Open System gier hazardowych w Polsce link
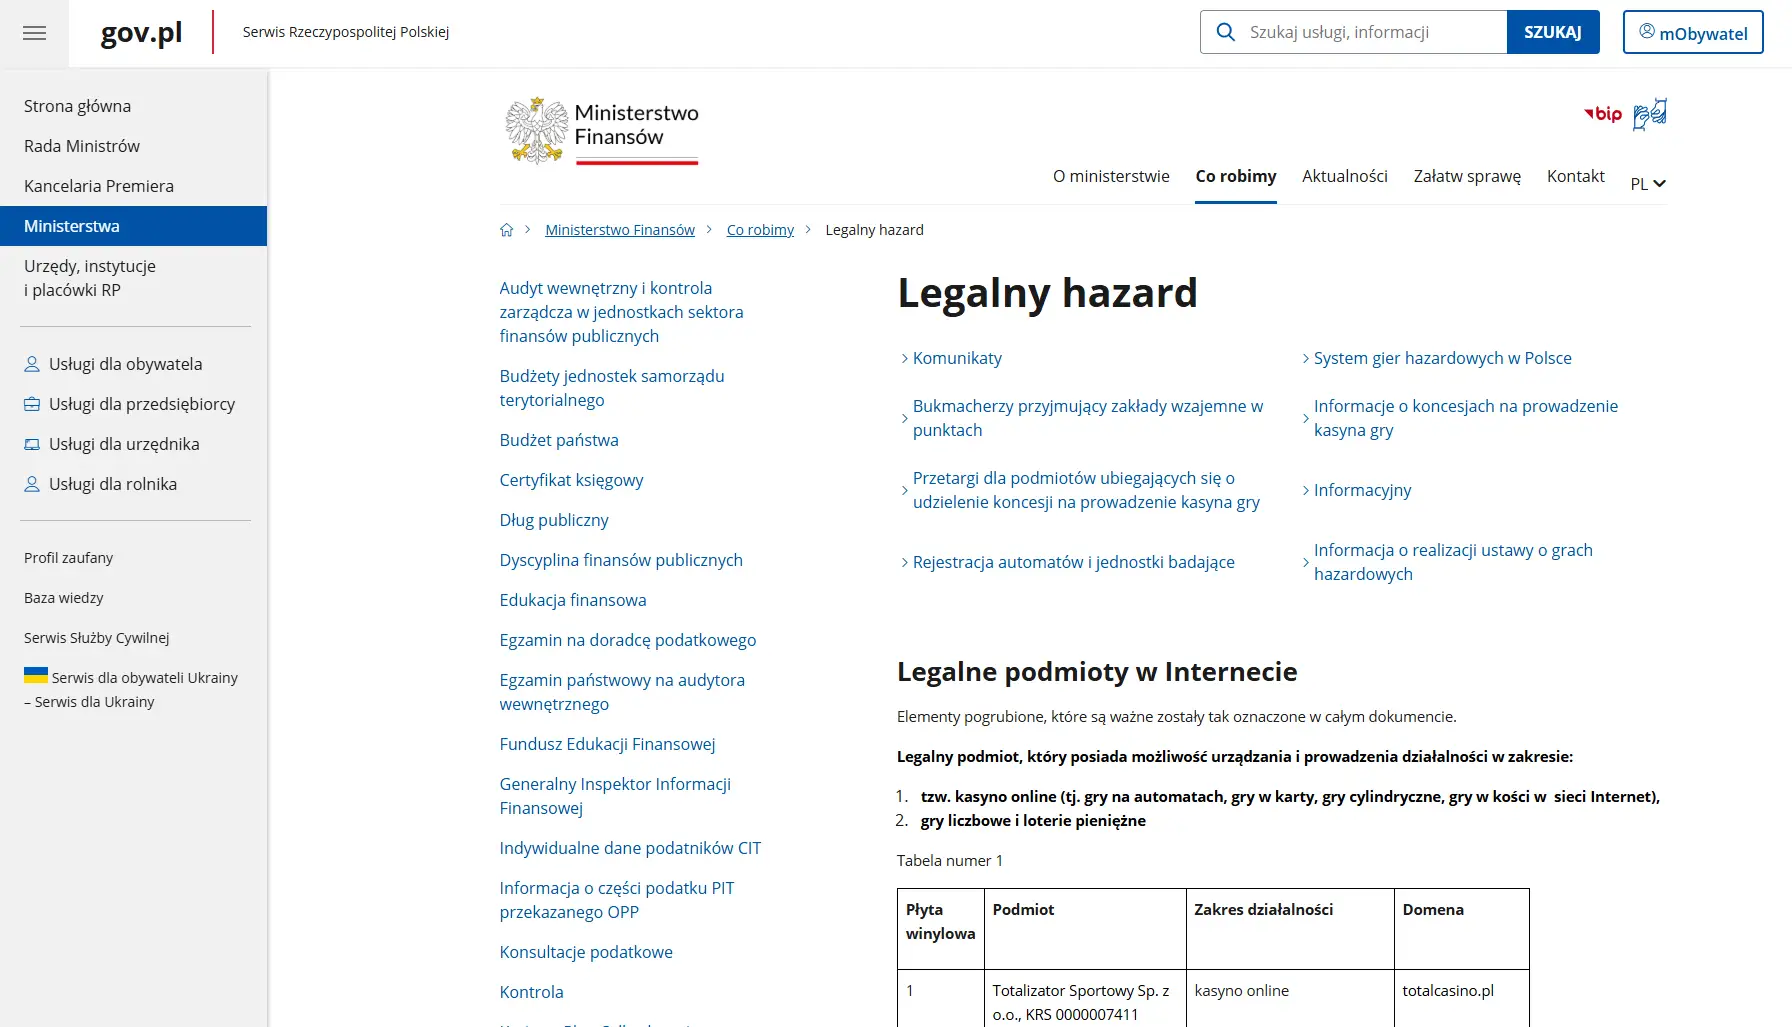The image size is (1792, 1027). click(x=1443, y=358)
